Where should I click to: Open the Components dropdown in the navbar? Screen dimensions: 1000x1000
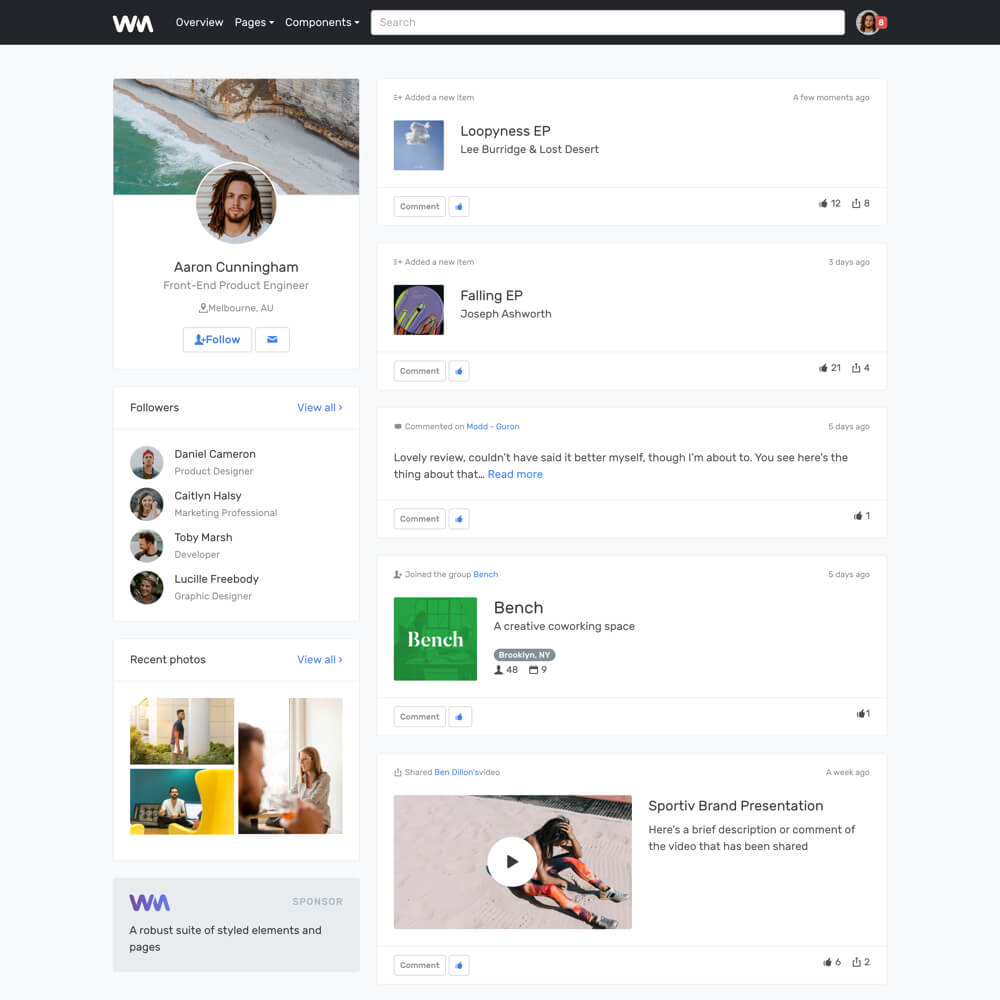(x=322, y=21)
